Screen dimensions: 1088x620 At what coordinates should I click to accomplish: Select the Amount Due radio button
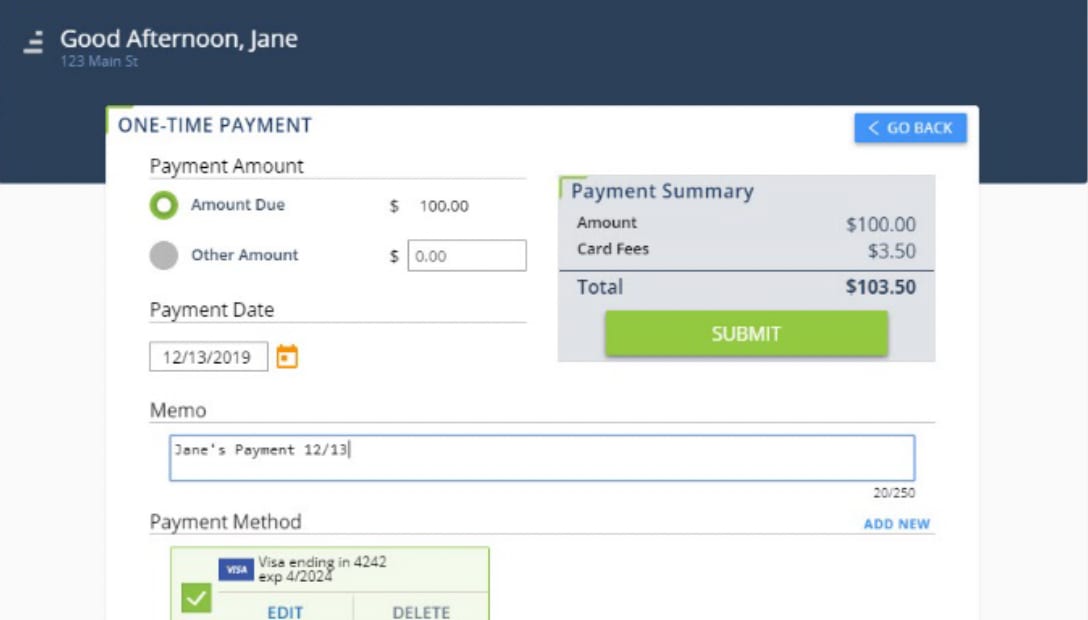(164, 205)
